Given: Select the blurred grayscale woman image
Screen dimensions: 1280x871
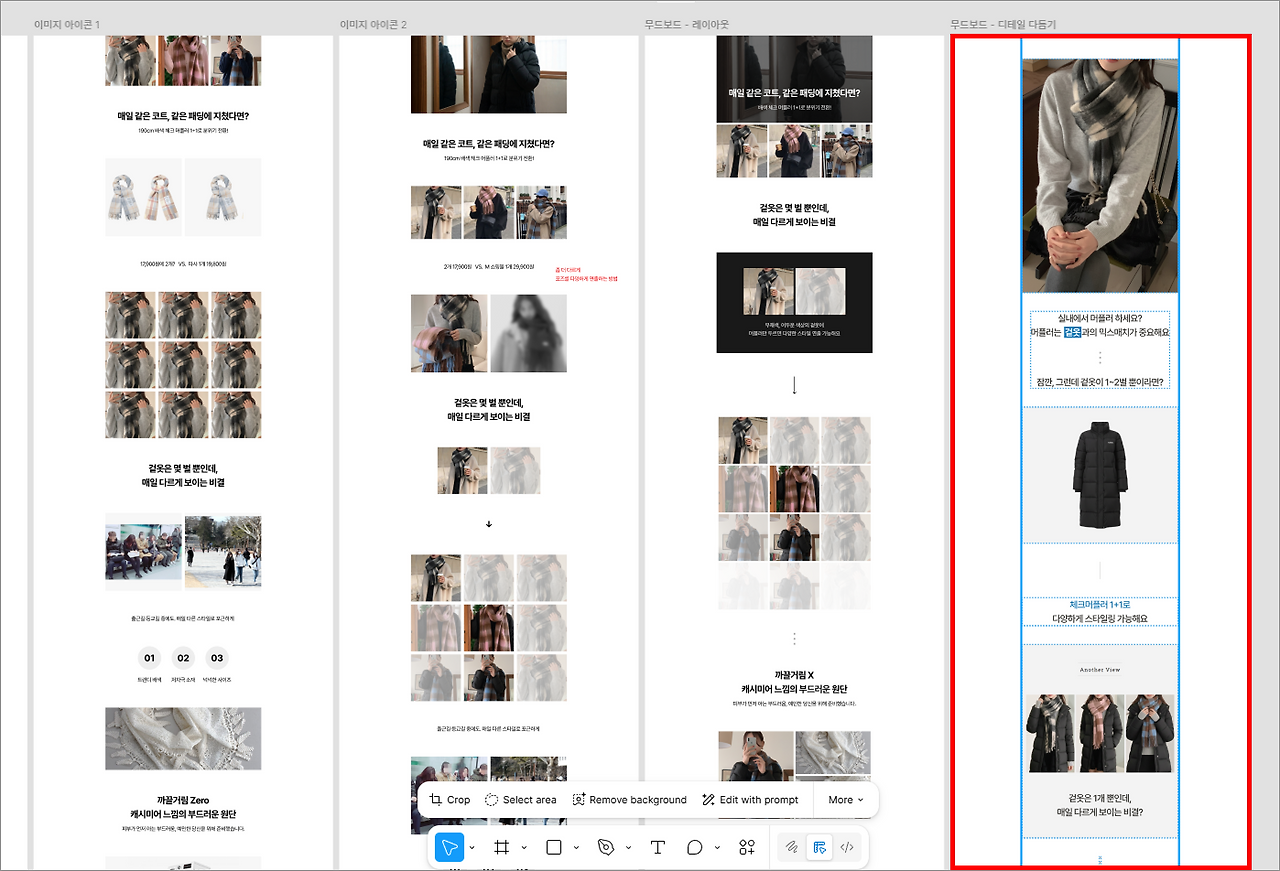Looking at the screenshot, I should point(528,333).
